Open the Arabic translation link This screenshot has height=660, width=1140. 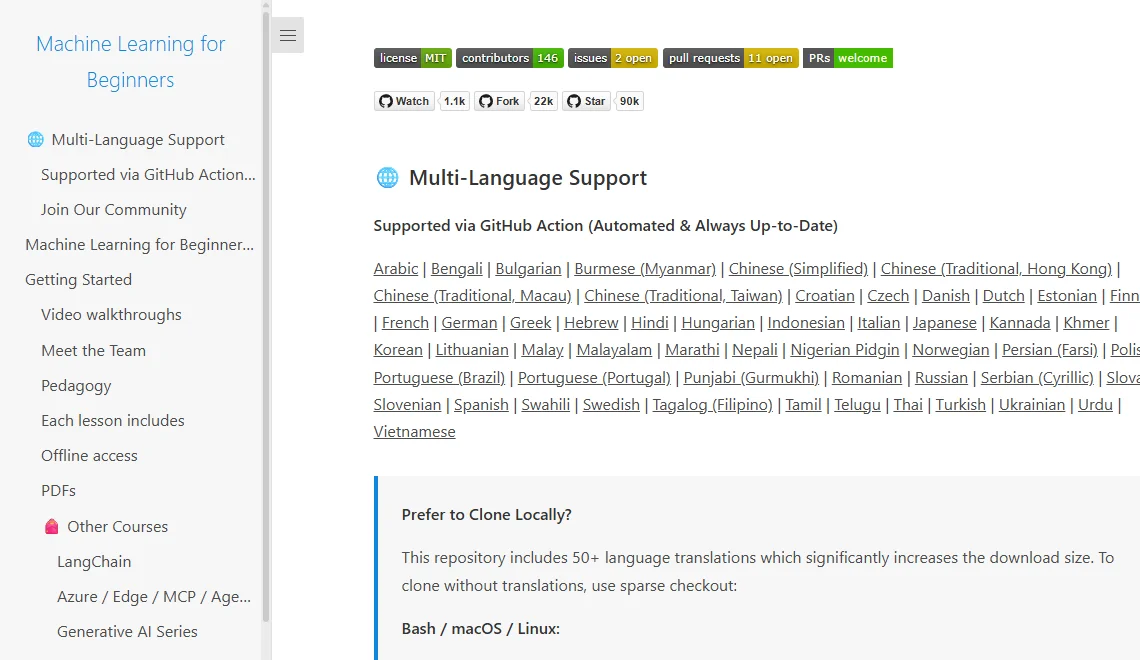tap(396, 268)
